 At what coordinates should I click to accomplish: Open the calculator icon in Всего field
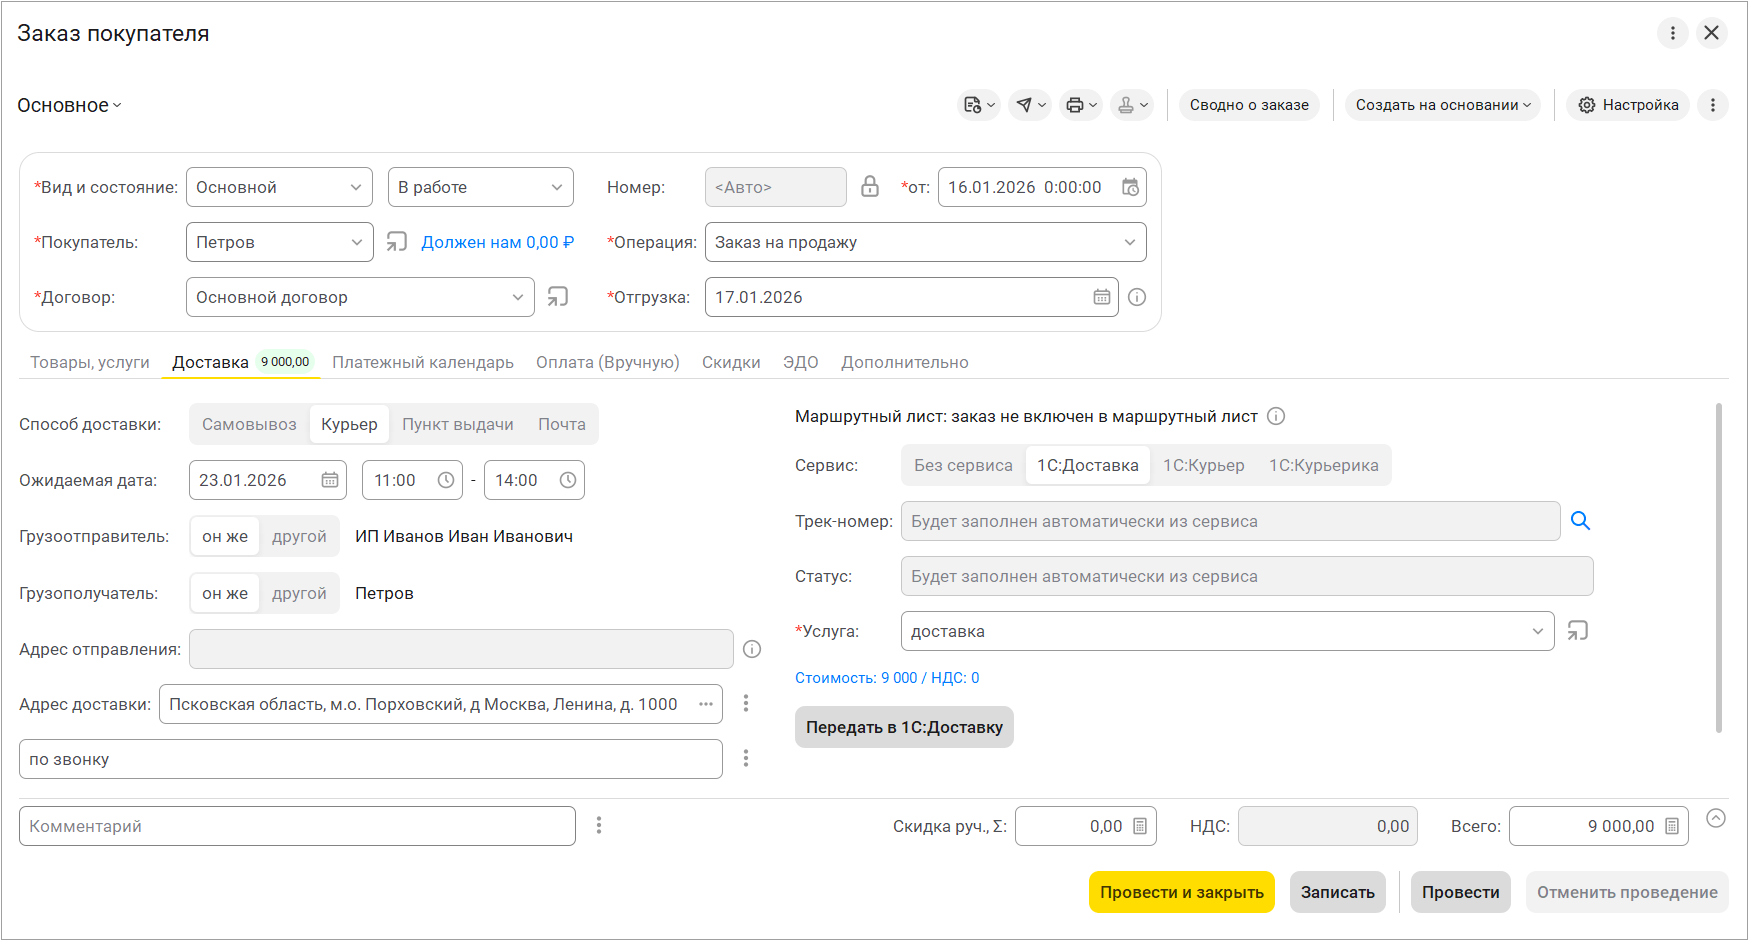click(1672, 826)
